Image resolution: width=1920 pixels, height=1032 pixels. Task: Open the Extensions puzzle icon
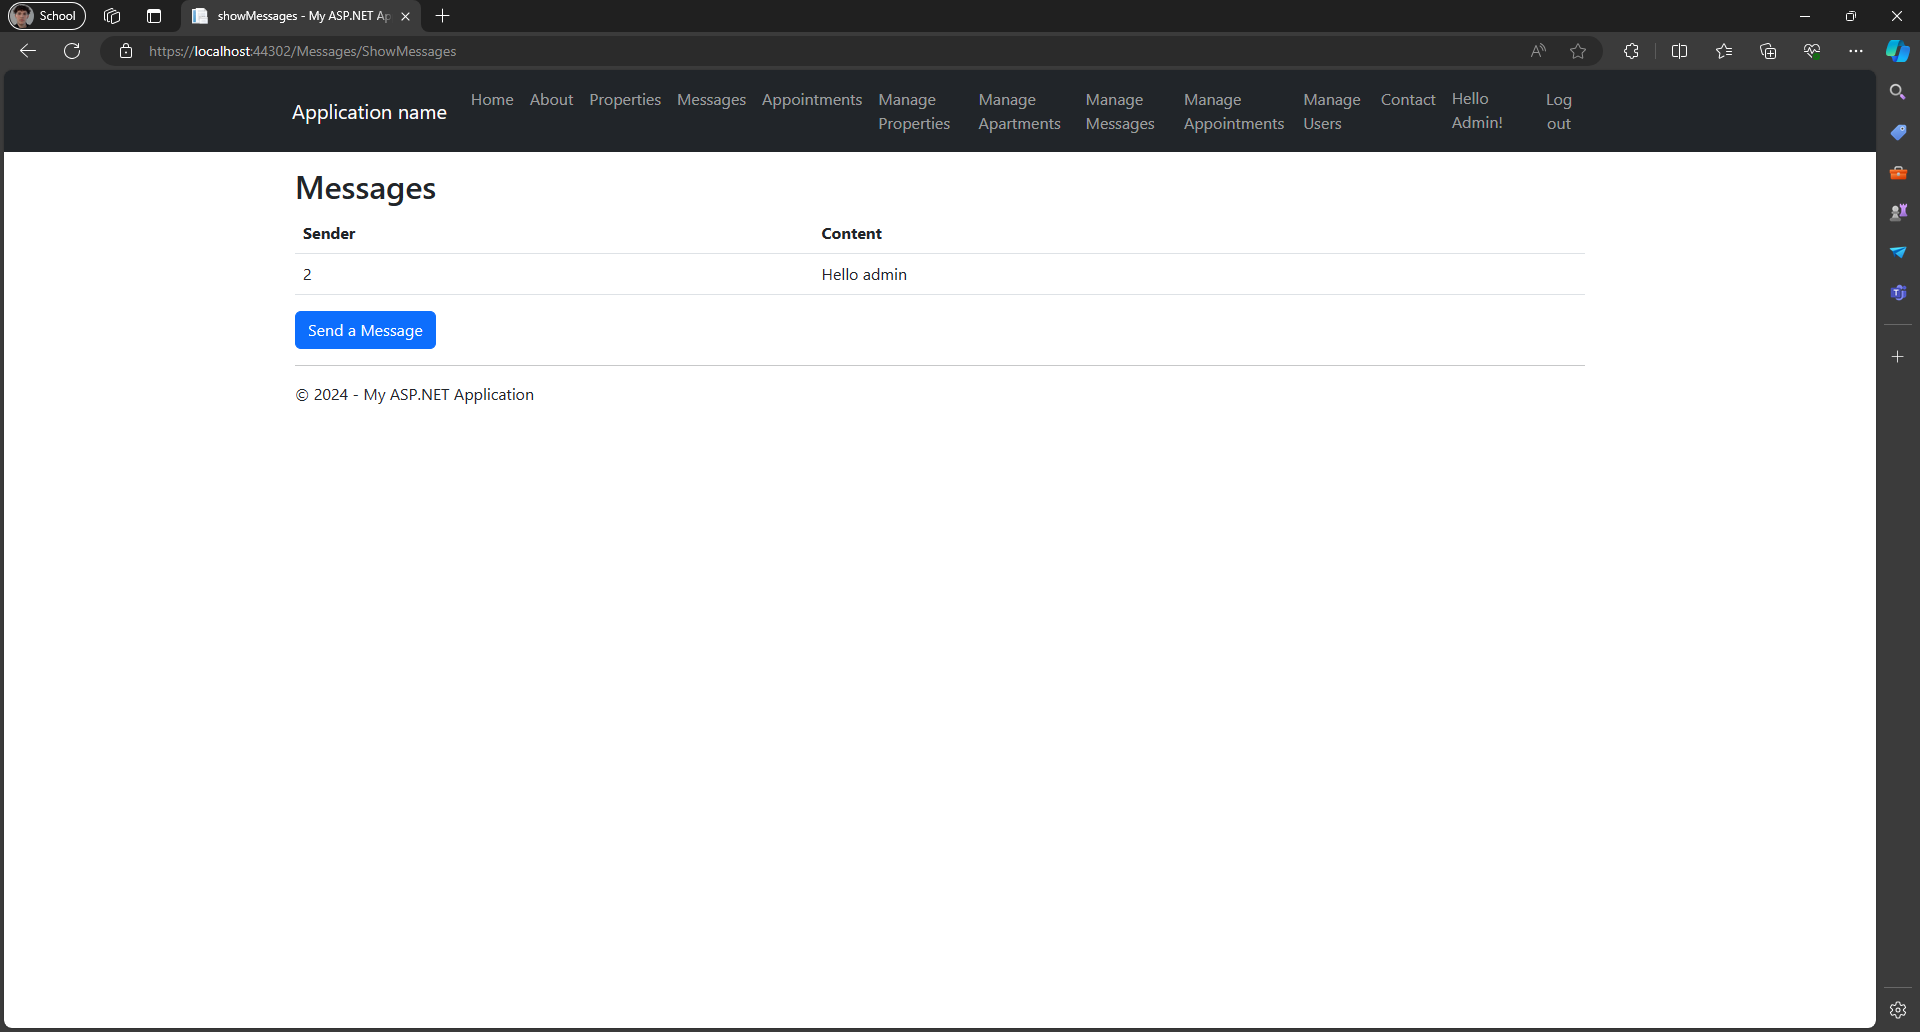pyautogui.click(x=1631, y=51)
